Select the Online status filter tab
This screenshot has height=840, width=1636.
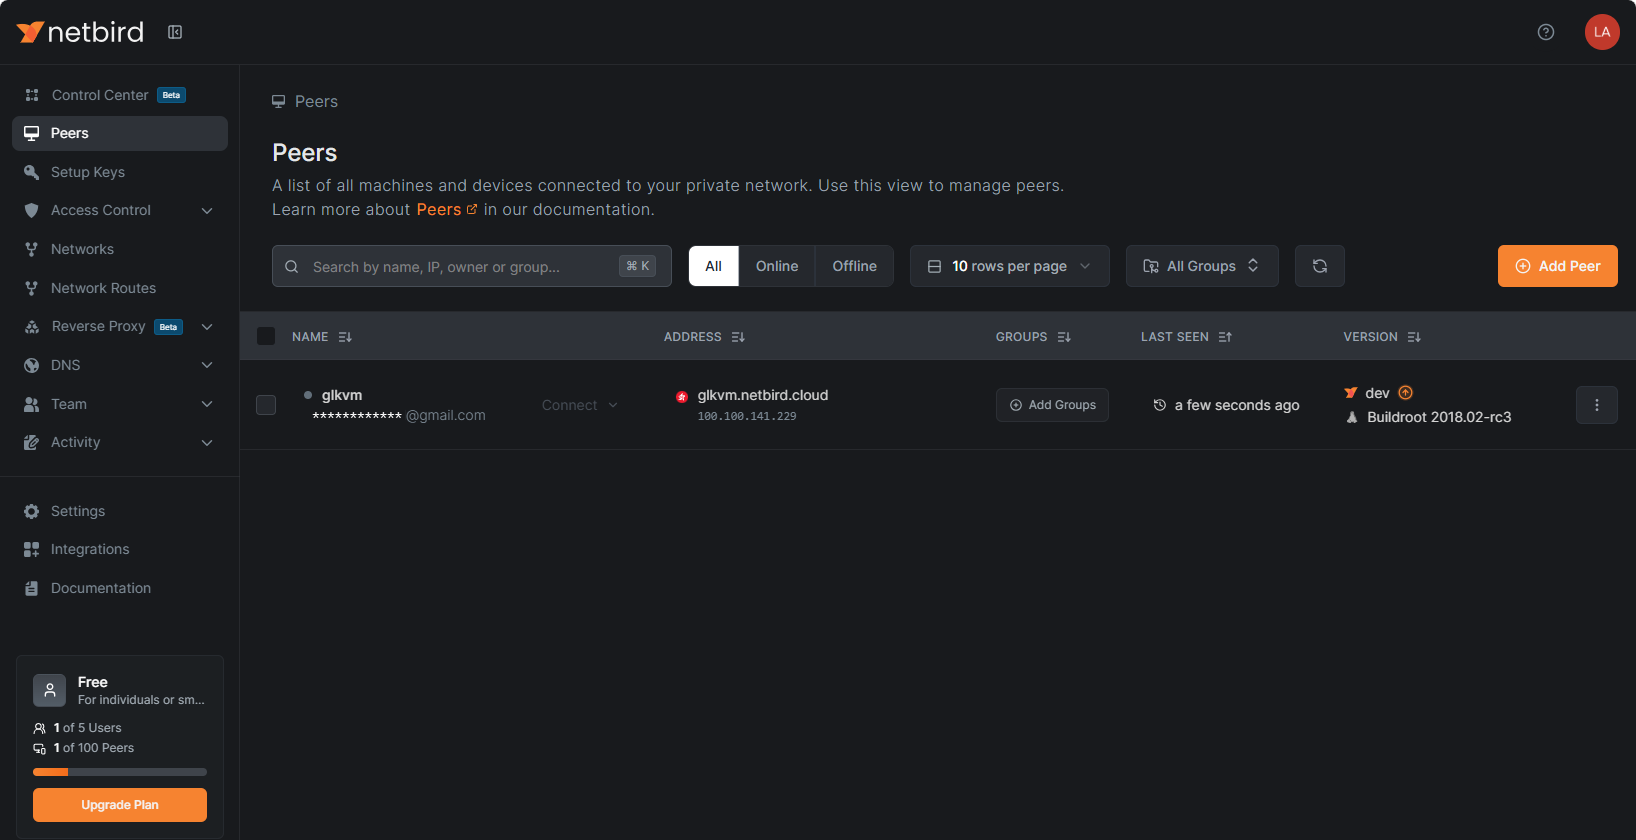point(777,266)
